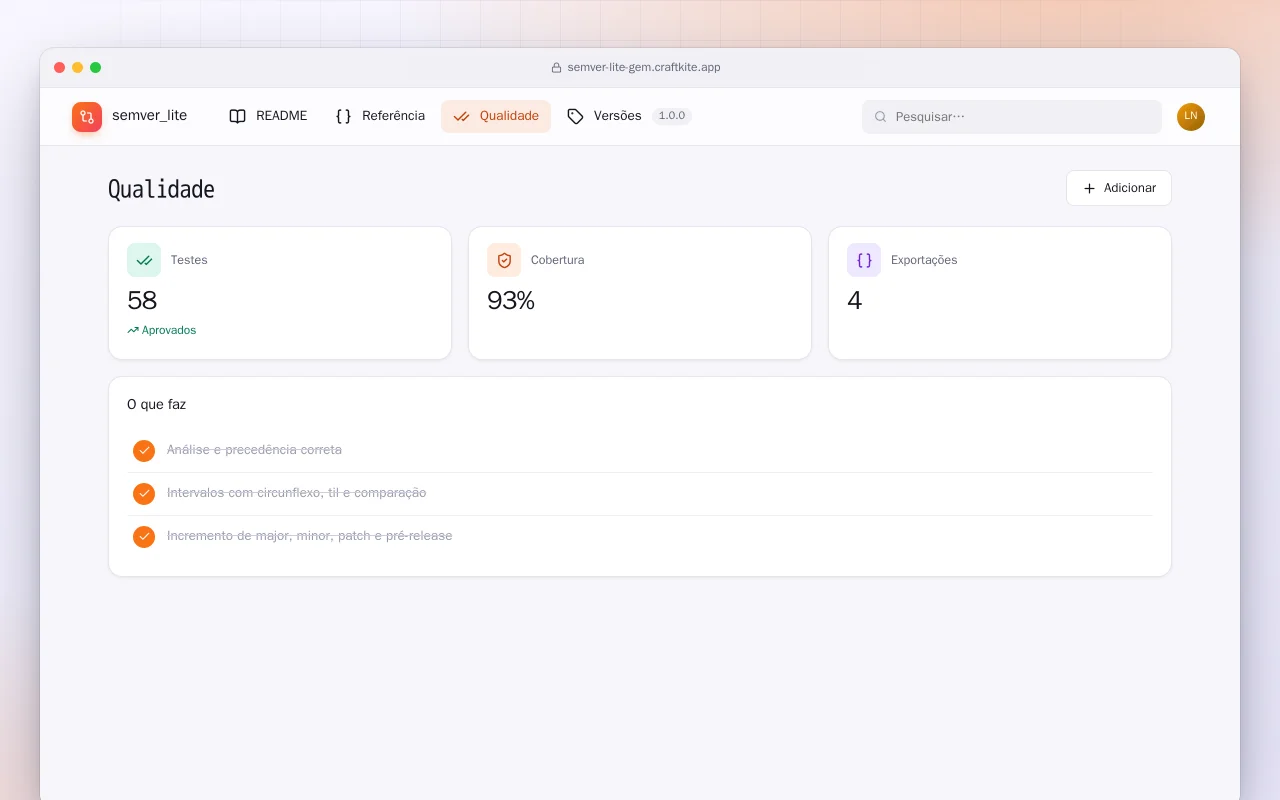Click the lock icon in address bar
This screenshot has height=800, width=1280.
point(556,68)
